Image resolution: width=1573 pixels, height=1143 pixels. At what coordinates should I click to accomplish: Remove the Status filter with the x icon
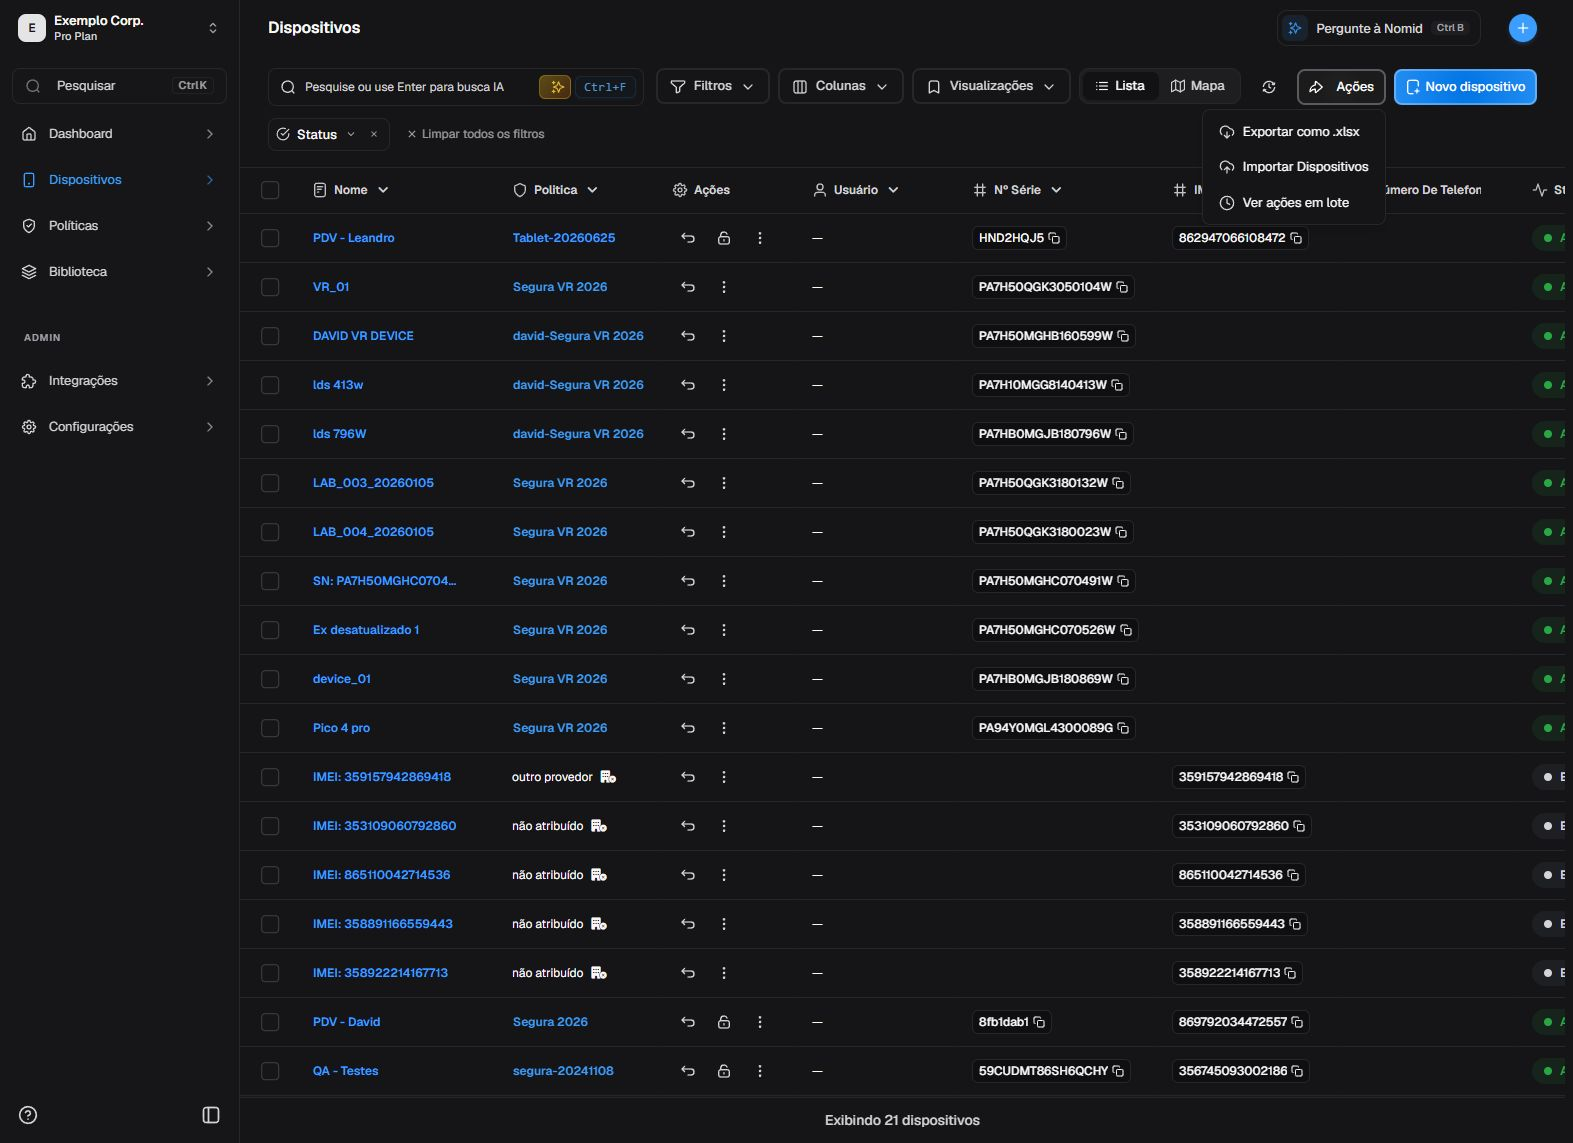coord(374,134)
